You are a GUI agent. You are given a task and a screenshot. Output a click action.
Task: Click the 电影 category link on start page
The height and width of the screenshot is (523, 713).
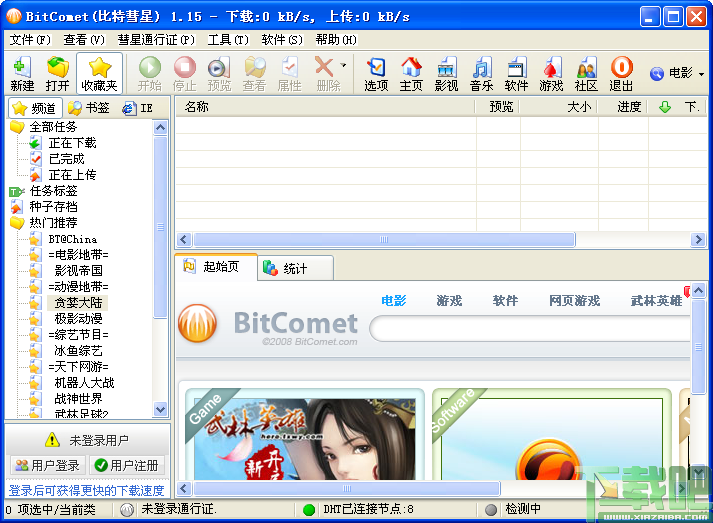point(393,301)
